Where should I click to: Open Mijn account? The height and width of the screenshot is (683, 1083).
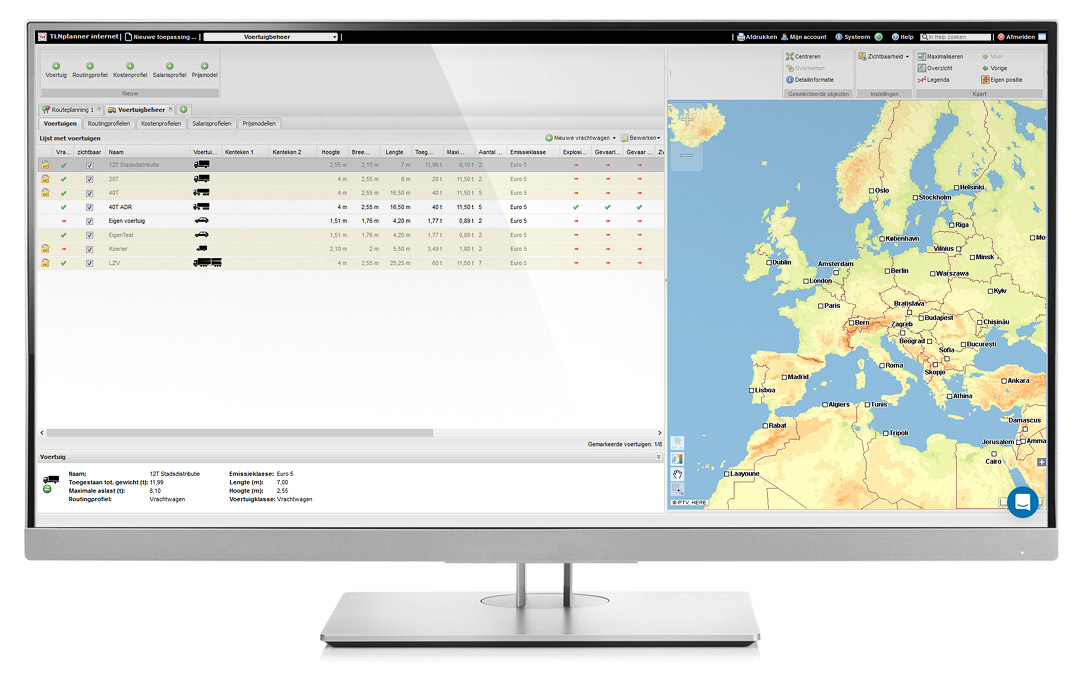click(x=806, y=37)
